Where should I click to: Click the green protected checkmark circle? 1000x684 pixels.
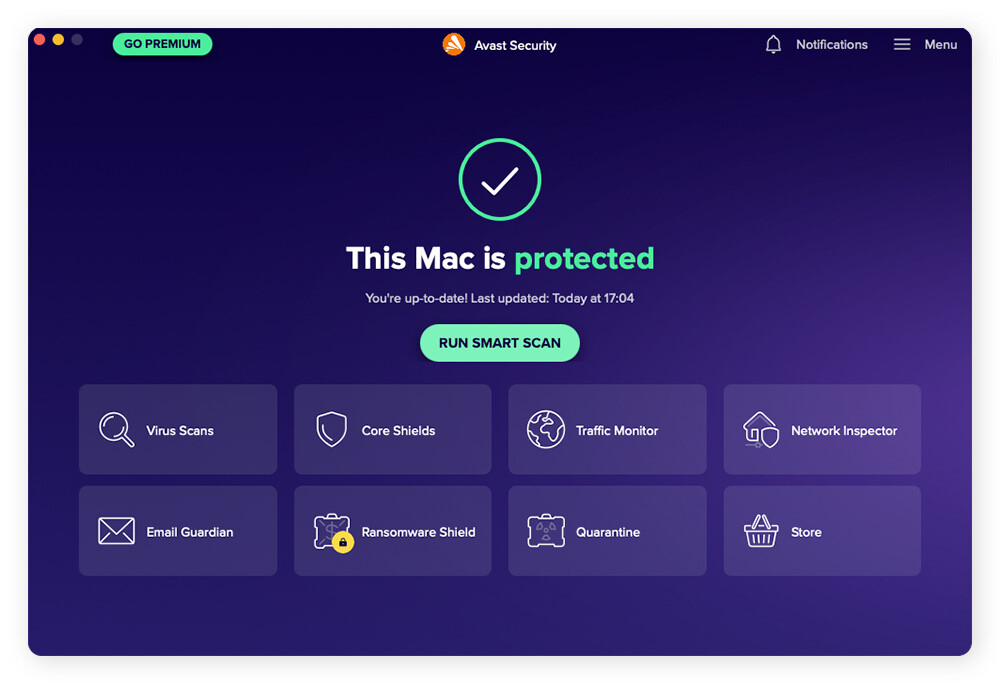(500, 180)
